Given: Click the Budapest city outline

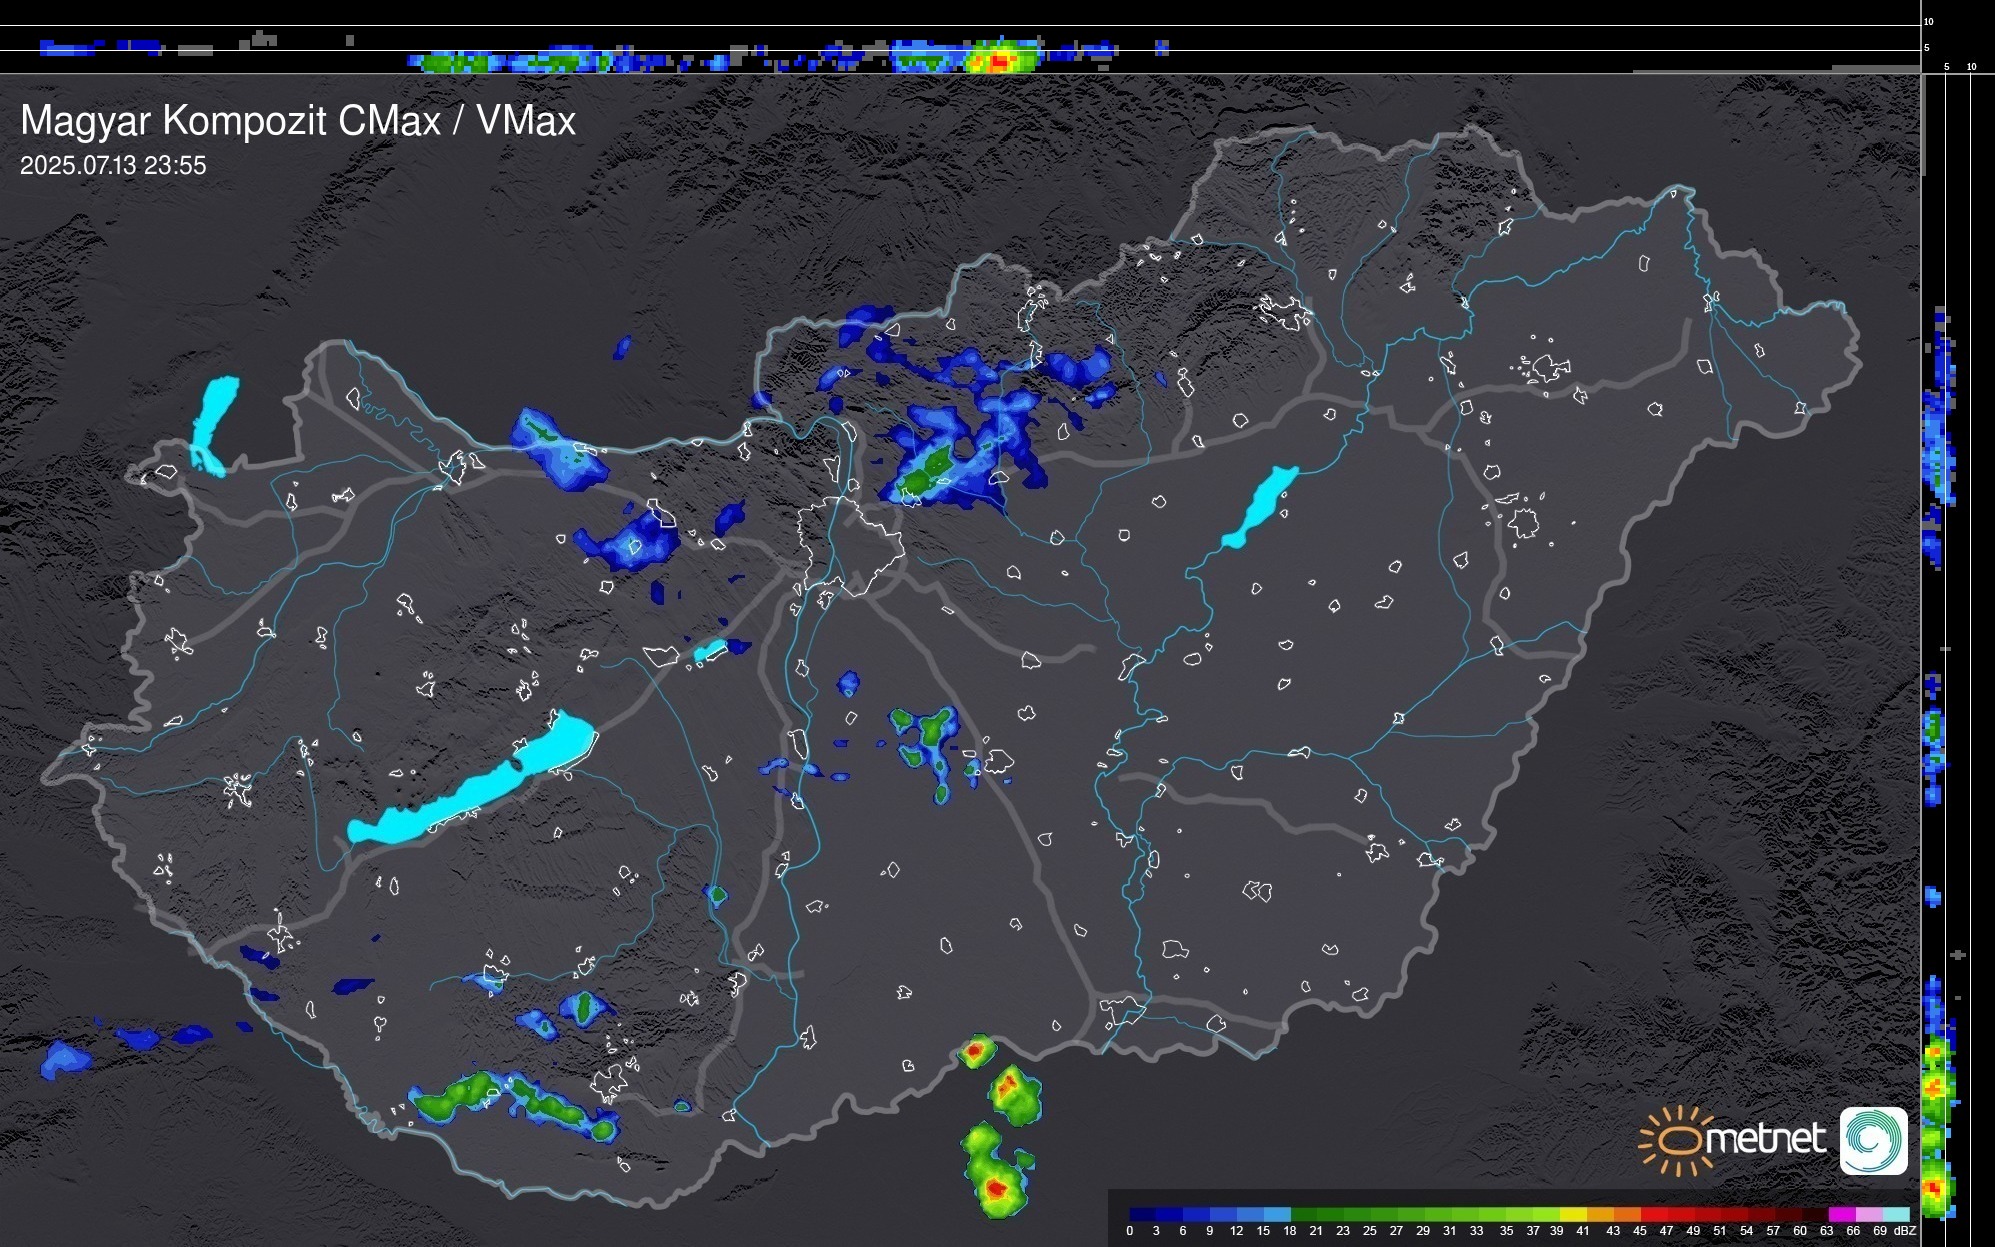Looking at the screenshot, I should point(850,546).
